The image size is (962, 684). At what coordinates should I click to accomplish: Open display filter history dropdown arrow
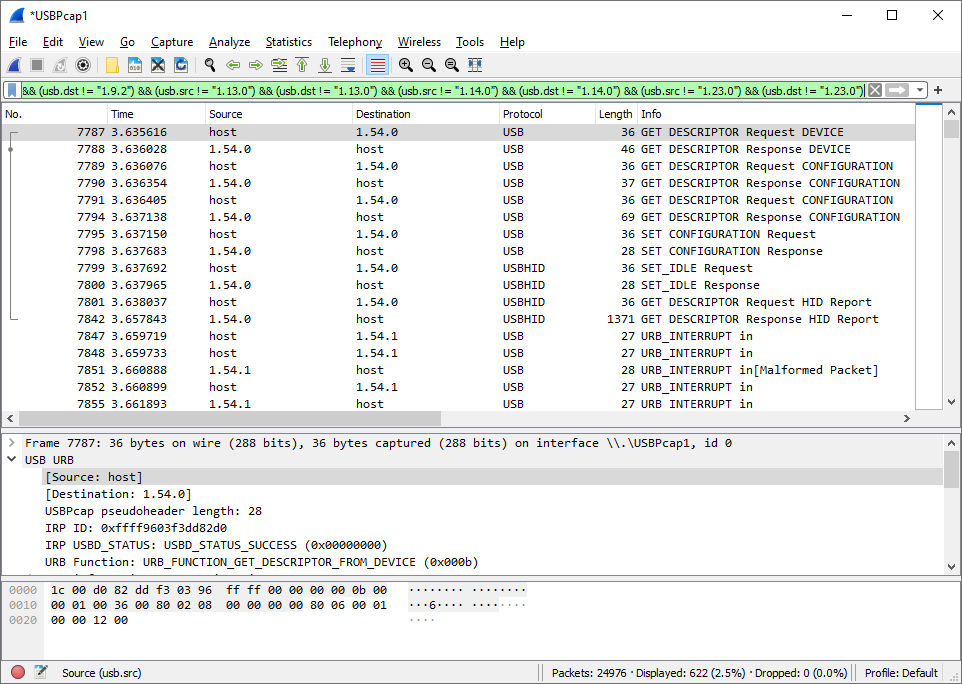(920, 91)
